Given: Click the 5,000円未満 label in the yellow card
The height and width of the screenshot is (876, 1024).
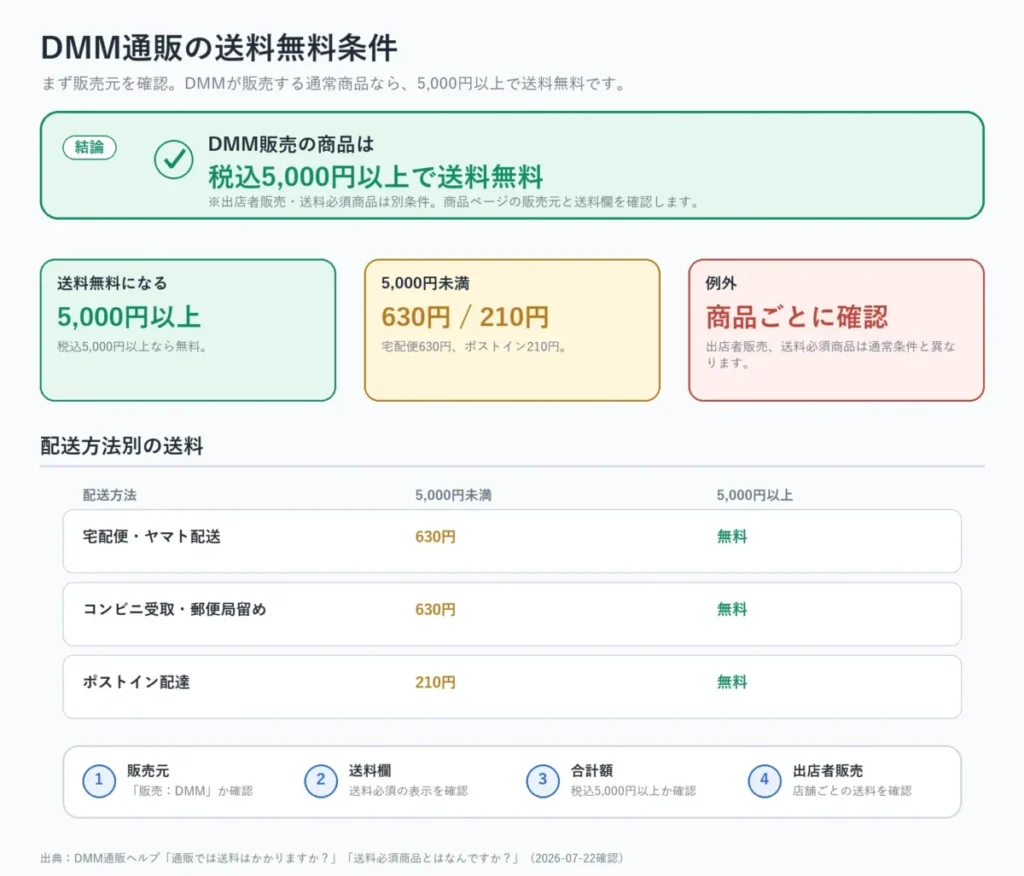Looking at the screenshot, I should click(425, 283).
